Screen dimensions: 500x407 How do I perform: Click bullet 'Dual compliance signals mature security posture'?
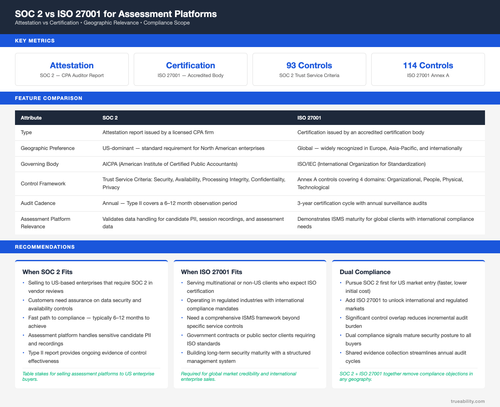click(x=408, y=339)
